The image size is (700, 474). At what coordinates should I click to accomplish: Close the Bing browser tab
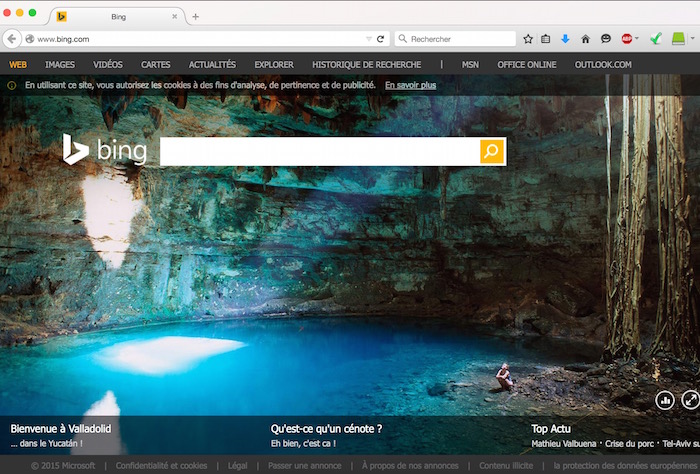pos(175,16)
